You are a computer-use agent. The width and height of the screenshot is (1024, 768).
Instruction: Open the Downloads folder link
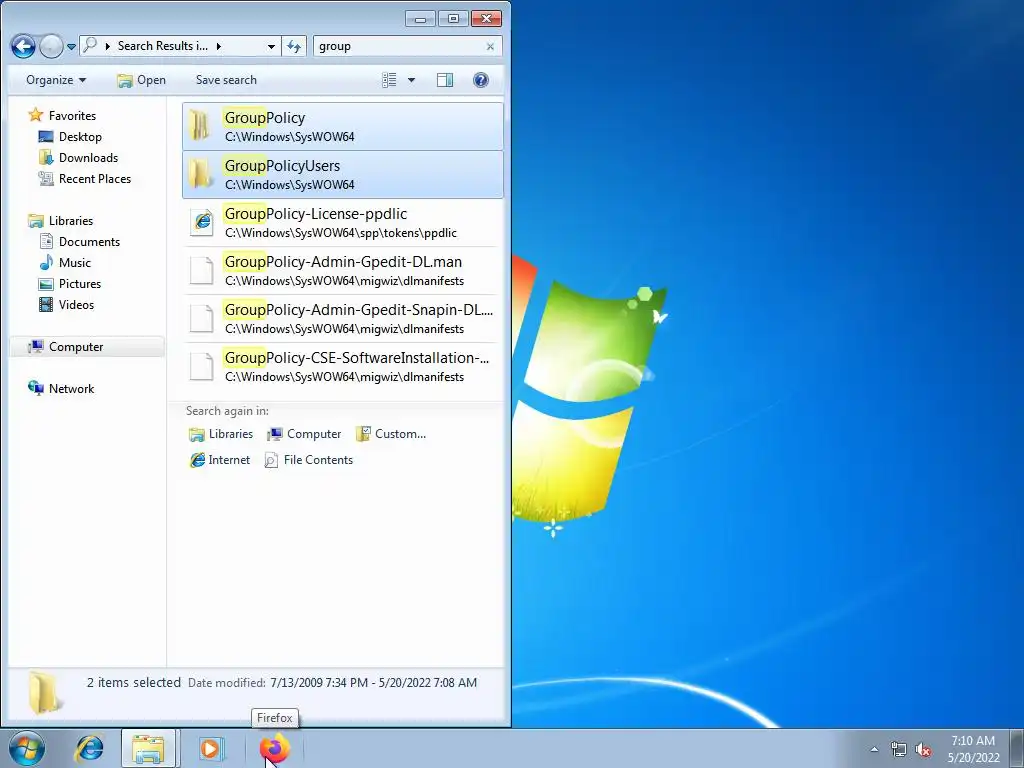[78, 157]
